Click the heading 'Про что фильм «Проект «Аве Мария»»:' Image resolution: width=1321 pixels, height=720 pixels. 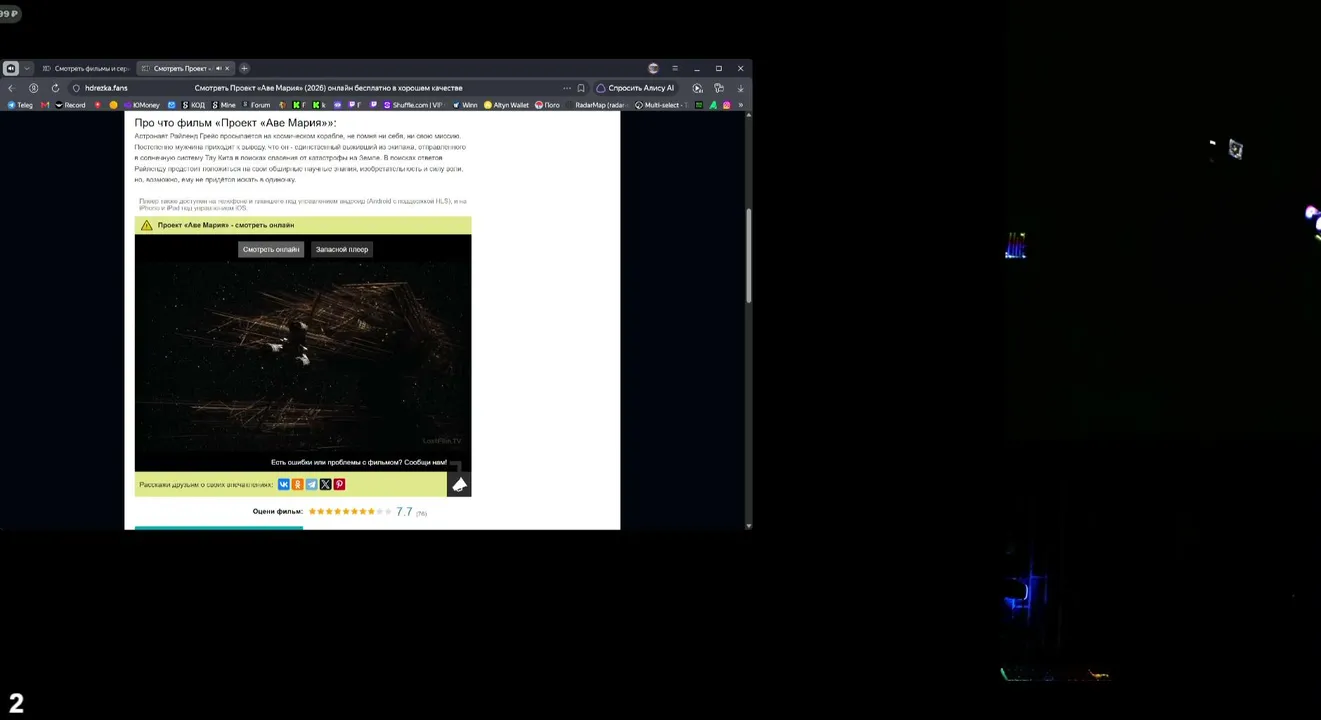[x=236, y=123]
